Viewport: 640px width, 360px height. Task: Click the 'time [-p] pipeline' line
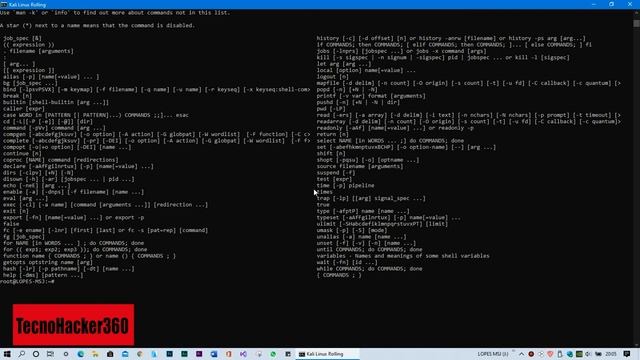[345, 185]
